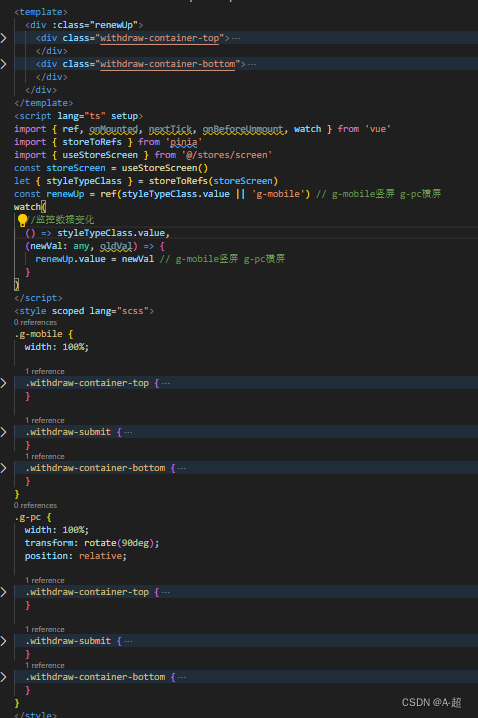Unfold .withdraw-submit rule inside .g-pc
478x718 pixels.
tap(4, 641)
